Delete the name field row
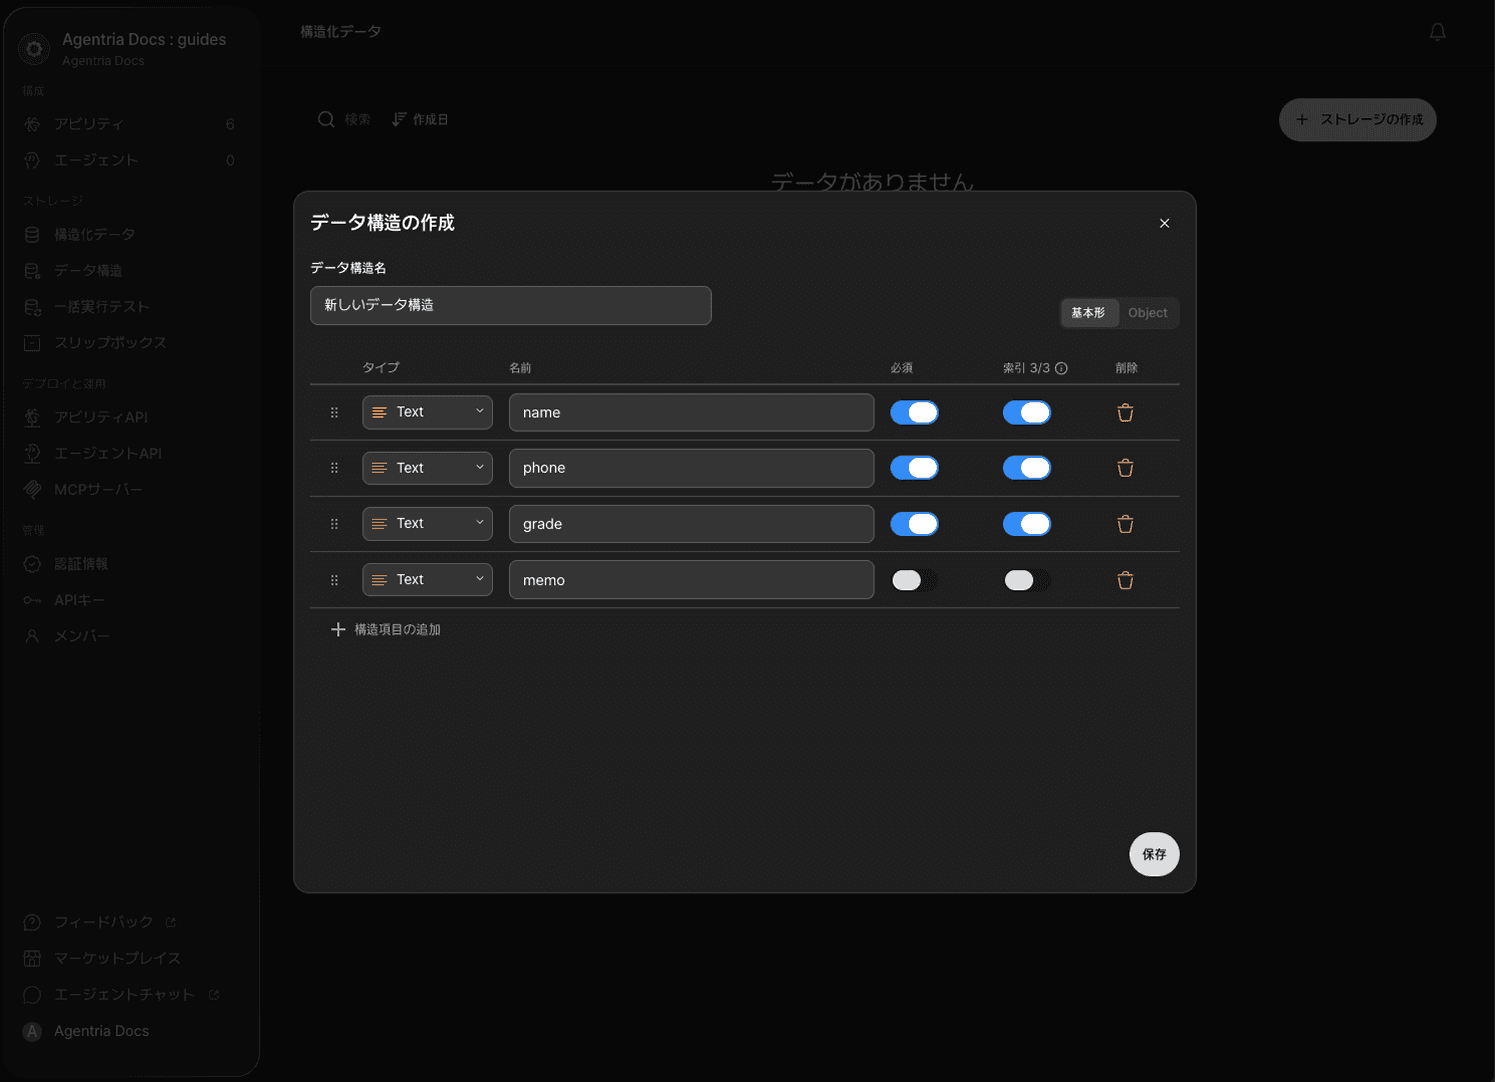The height and width of the screenshot is (1082, 1495). [x=1125, y=413]
